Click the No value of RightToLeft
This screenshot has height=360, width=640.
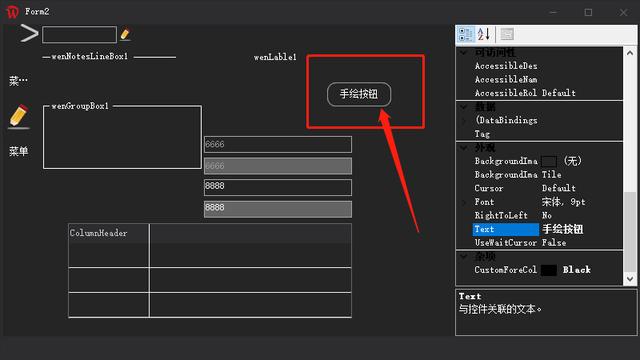coord(547,216)
